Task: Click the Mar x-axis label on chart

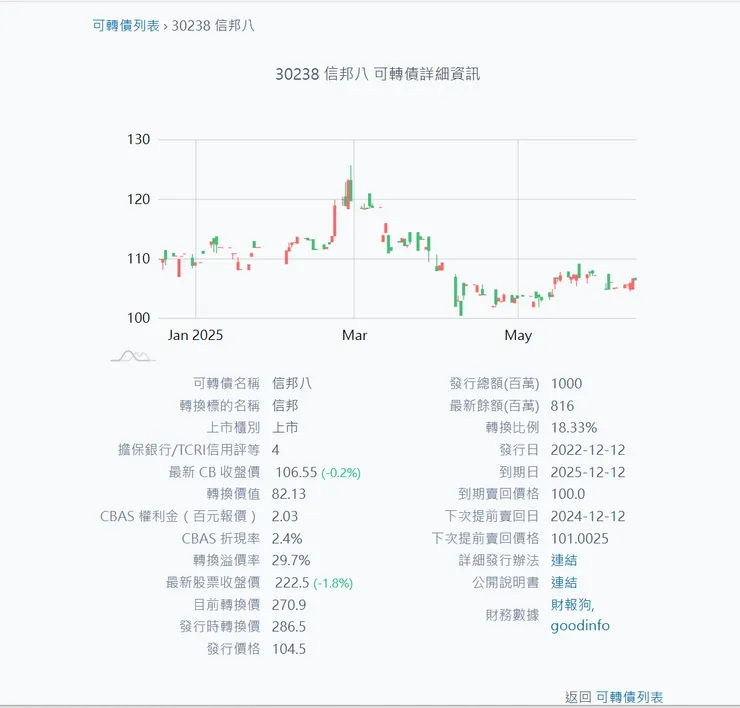Action: 354,335
